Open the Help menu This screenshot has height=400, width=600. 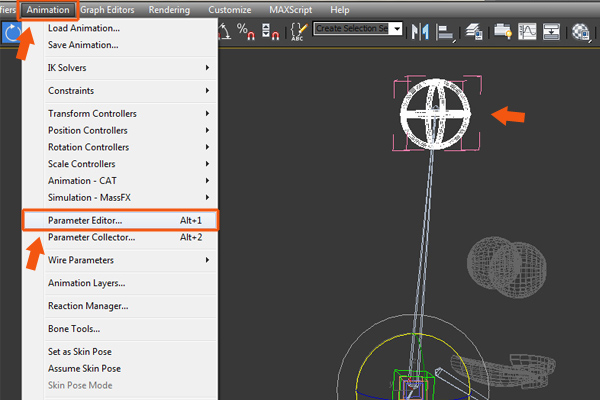coord(339,10)
